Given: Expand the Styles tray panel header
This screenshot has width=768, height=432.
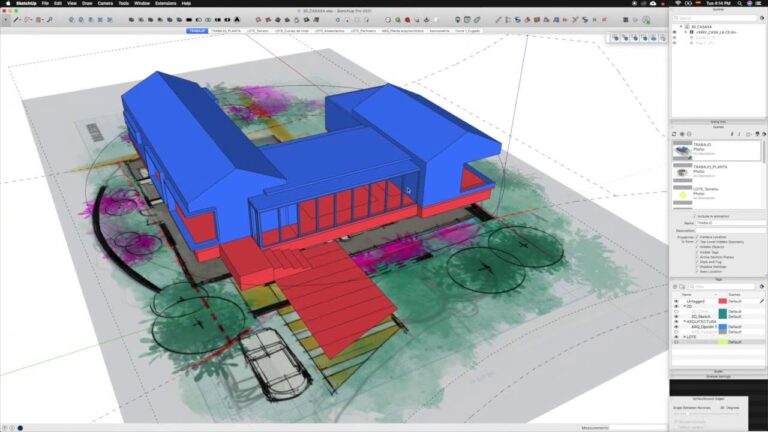Looking at the screenshot, I should pyautogui.click(x=718, y=371).
